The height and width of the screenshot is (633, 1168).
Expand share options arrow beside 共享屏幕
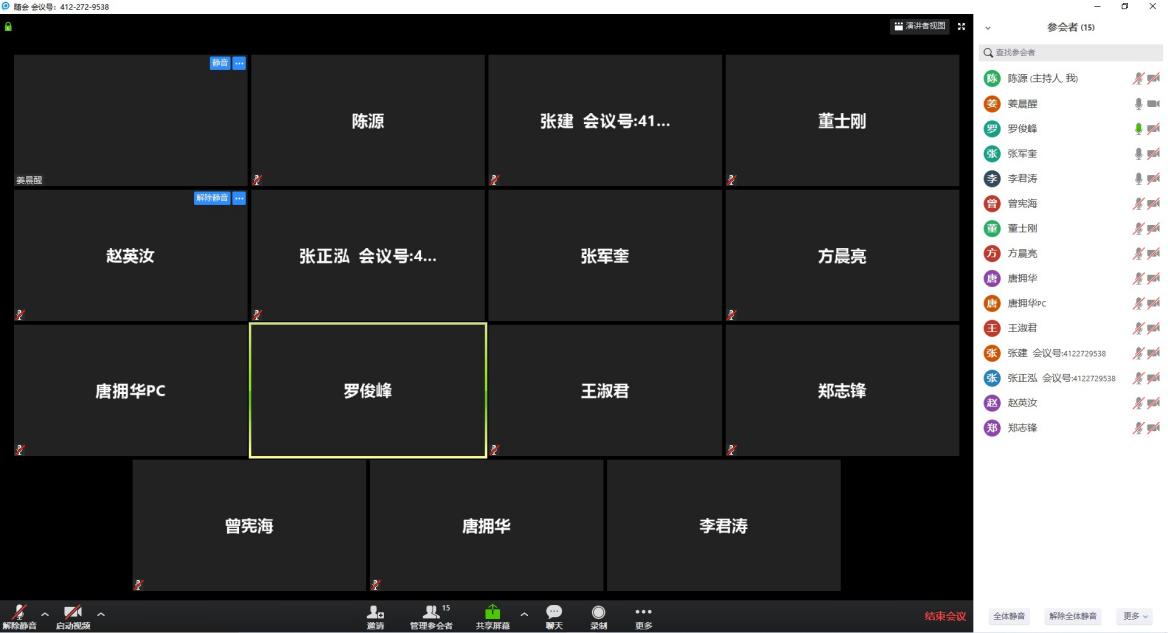click(x=524, y=612)
